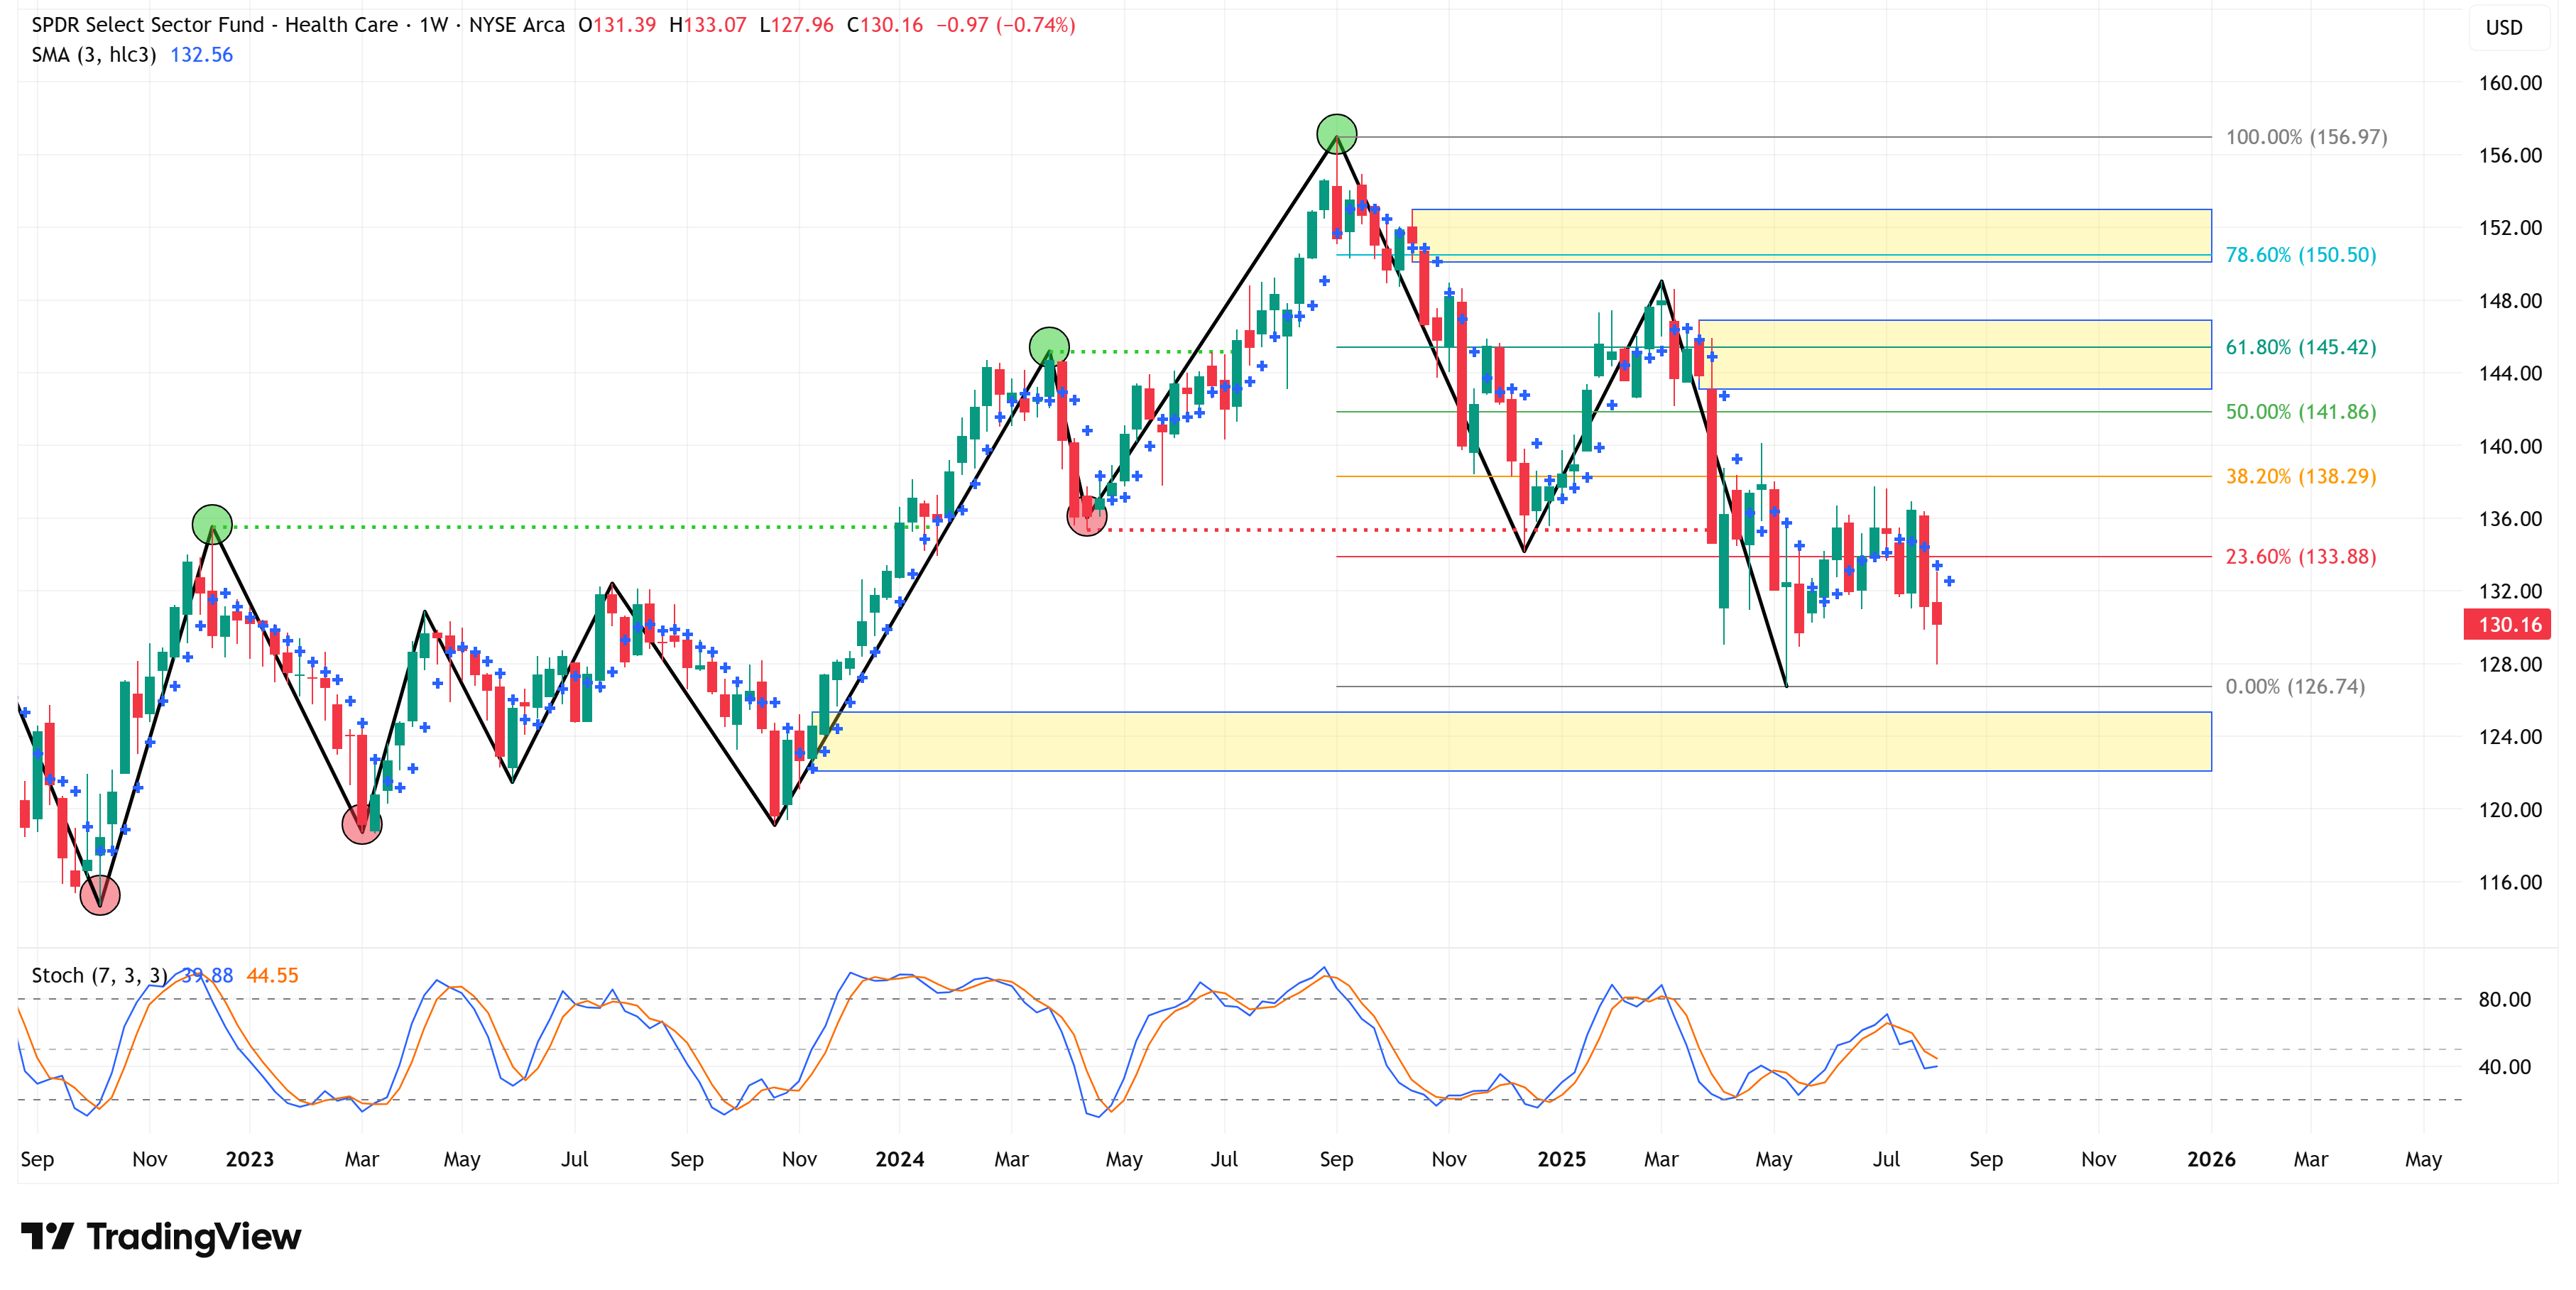Select green circle at March 2024 high
Viewport: 2576px width, 1290px height.
tap(1049, 347)
